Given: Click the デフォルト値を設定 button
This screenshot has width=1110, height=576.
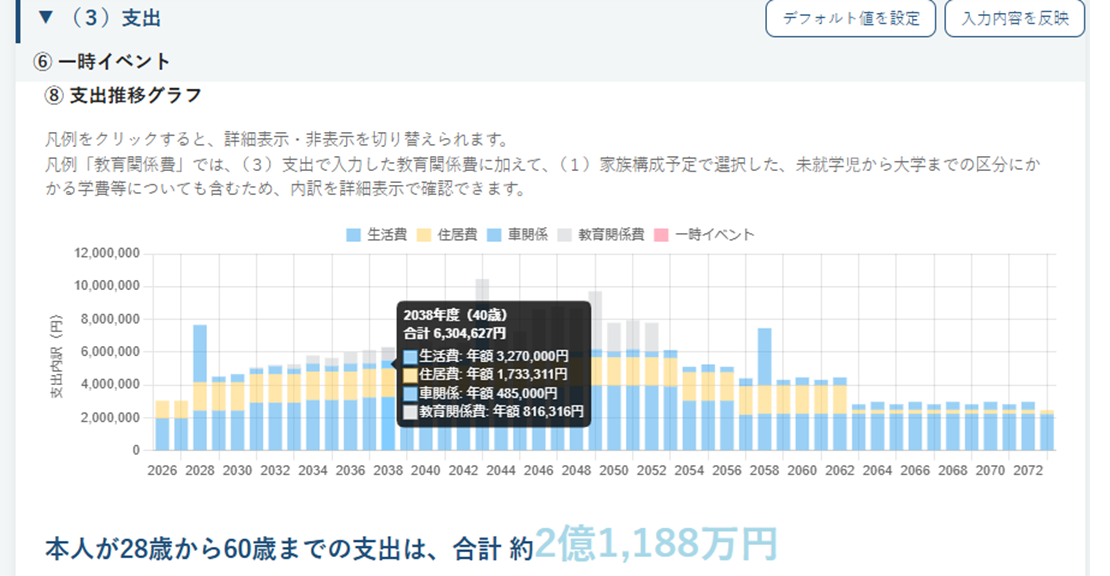Looking at the screenshot, I should 850,18.
